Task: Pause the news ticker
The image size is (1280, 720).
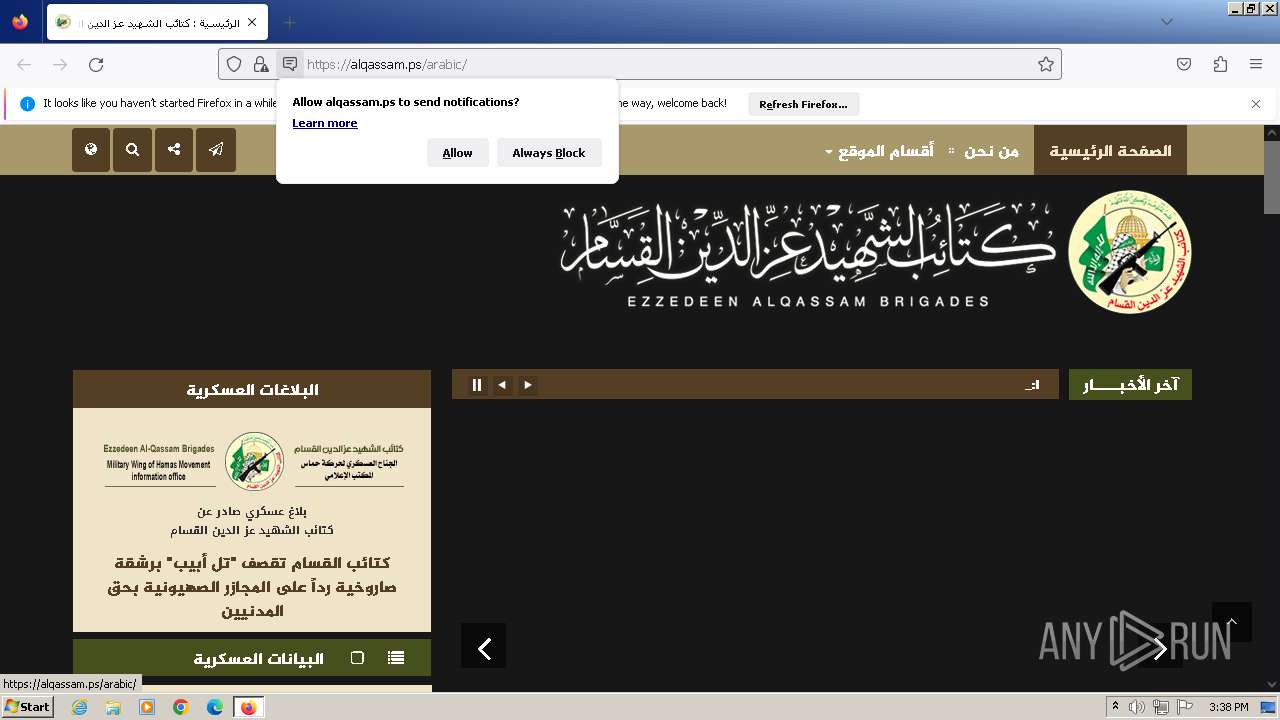Action: pyautogui.click(x=477, y=385)
